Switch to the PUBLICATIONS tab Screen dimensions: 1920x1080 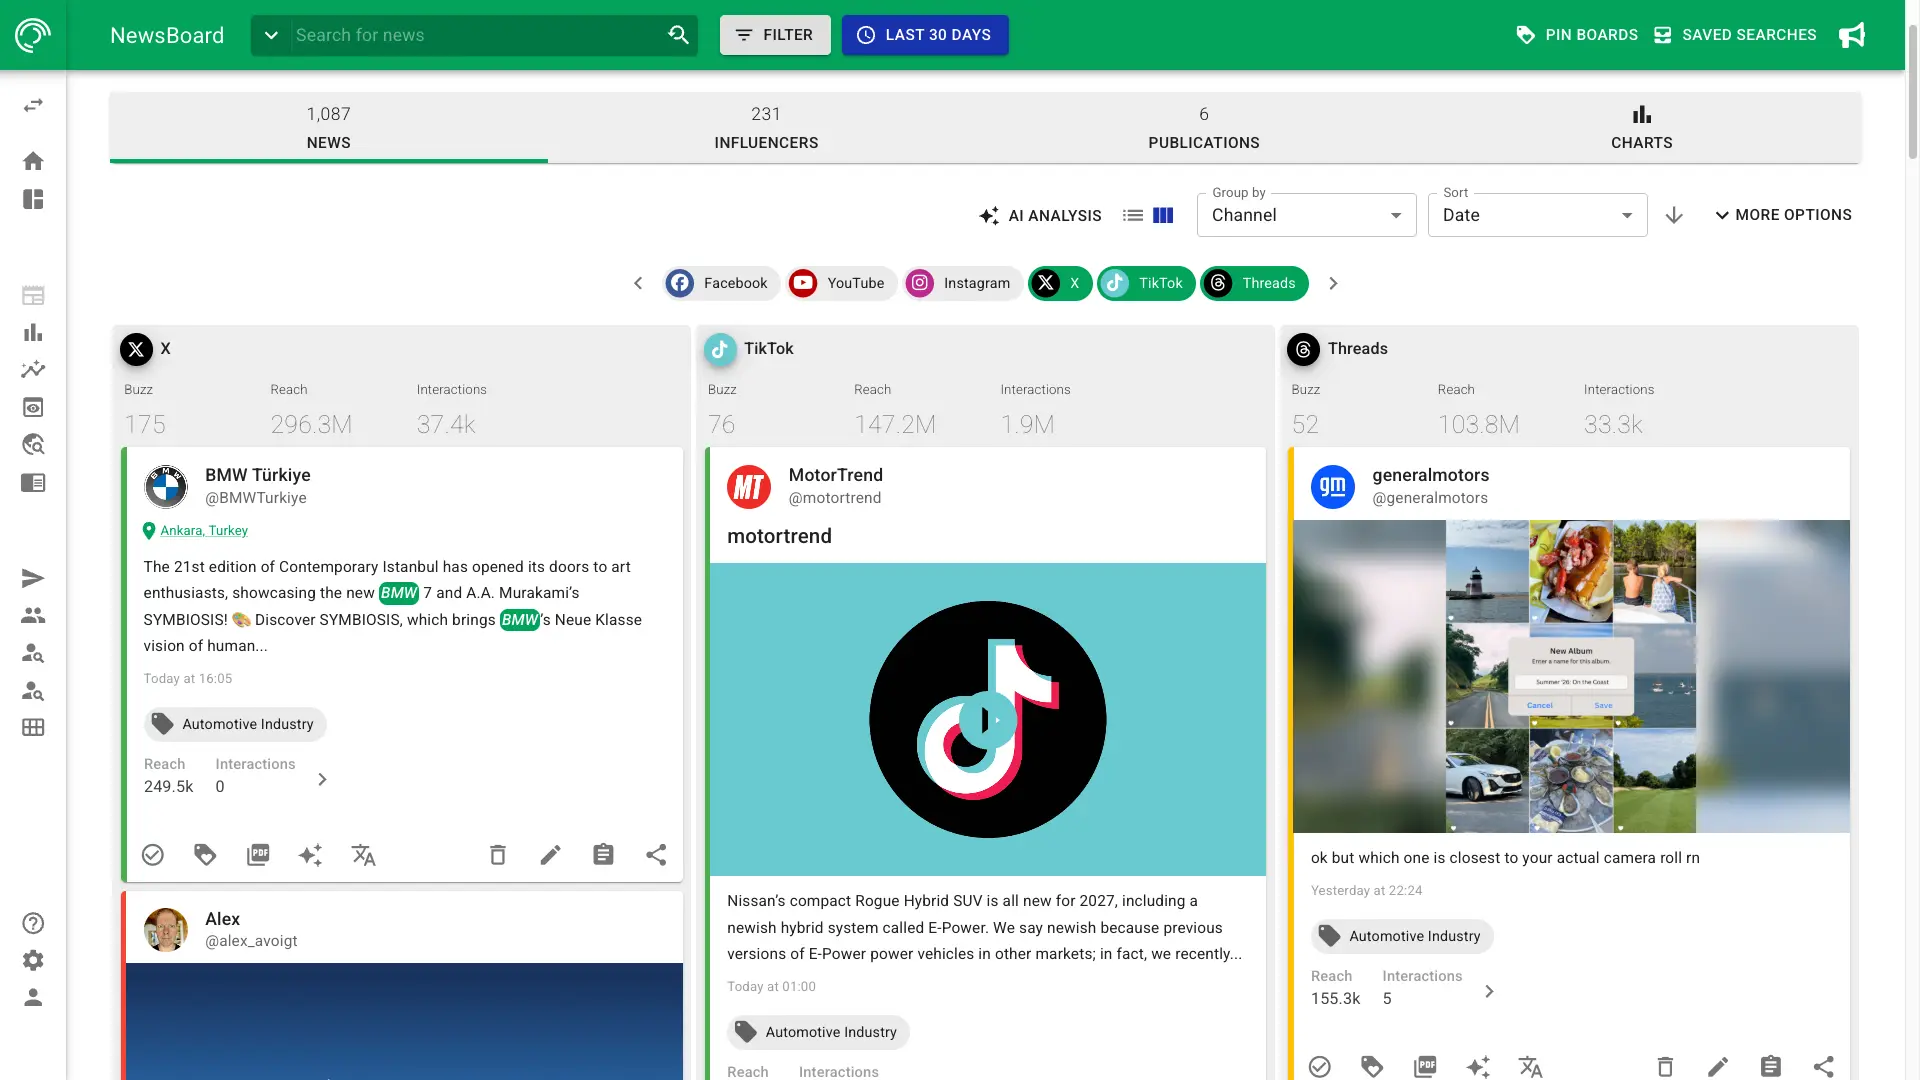coord(1204,128)
